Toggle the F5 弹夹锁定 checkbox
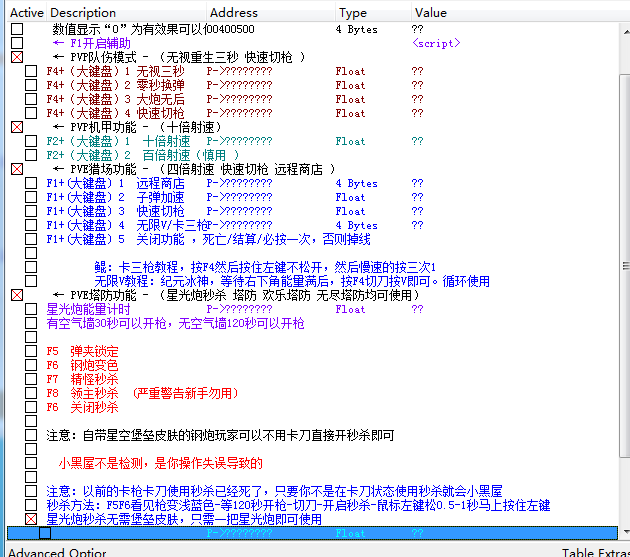The height and width of the screenshot is (557, 630). (x=31, y=352)
